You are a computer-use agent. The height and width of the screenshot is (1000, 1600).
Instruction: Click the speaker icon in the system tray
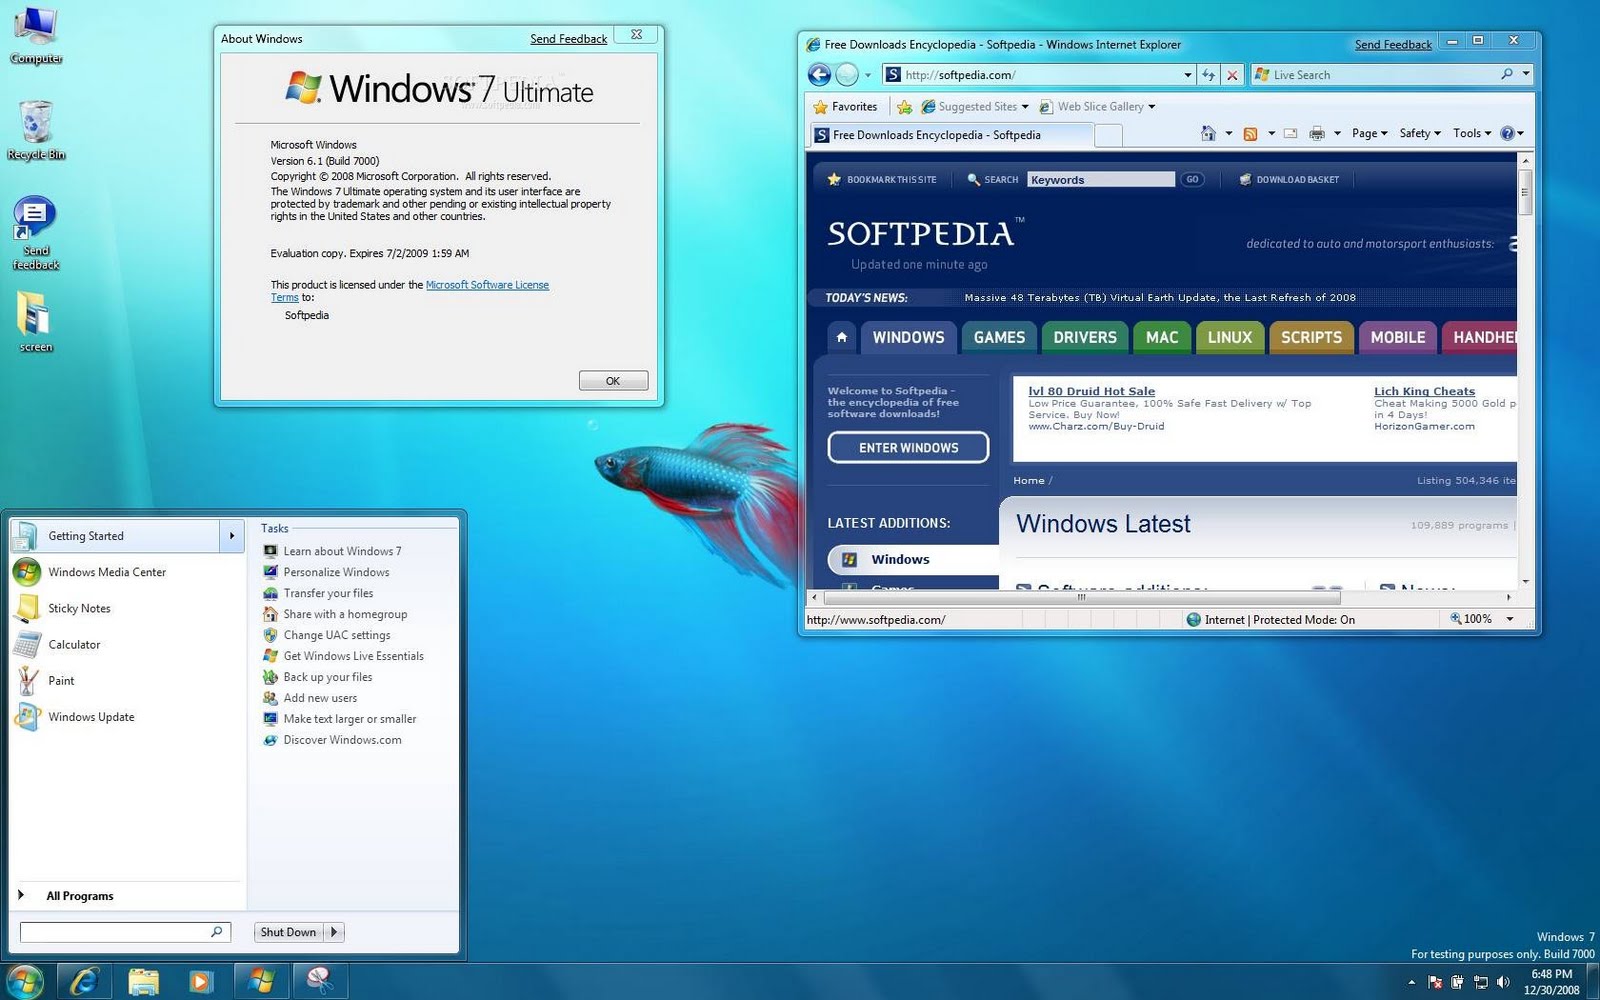1503,982
